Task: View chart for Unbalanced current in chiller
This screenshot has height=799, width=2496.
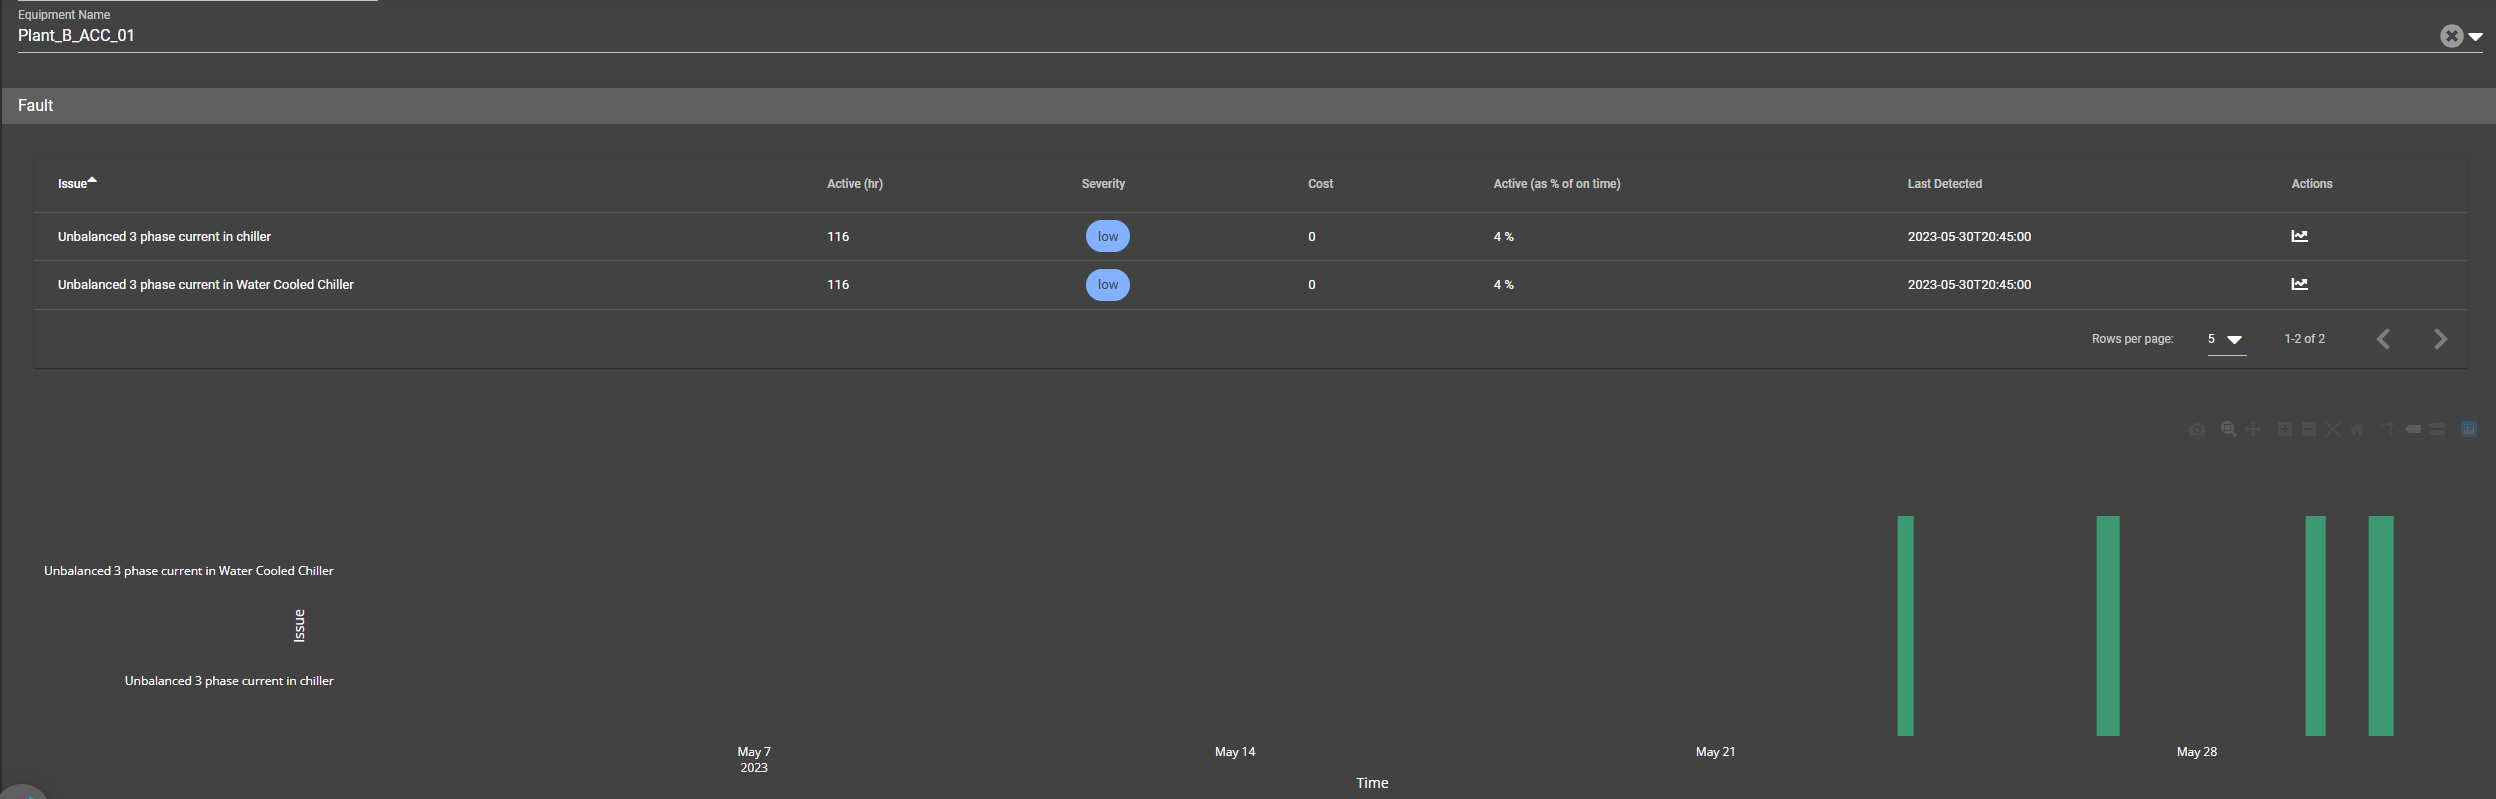Action: [x=2299, y=236]
